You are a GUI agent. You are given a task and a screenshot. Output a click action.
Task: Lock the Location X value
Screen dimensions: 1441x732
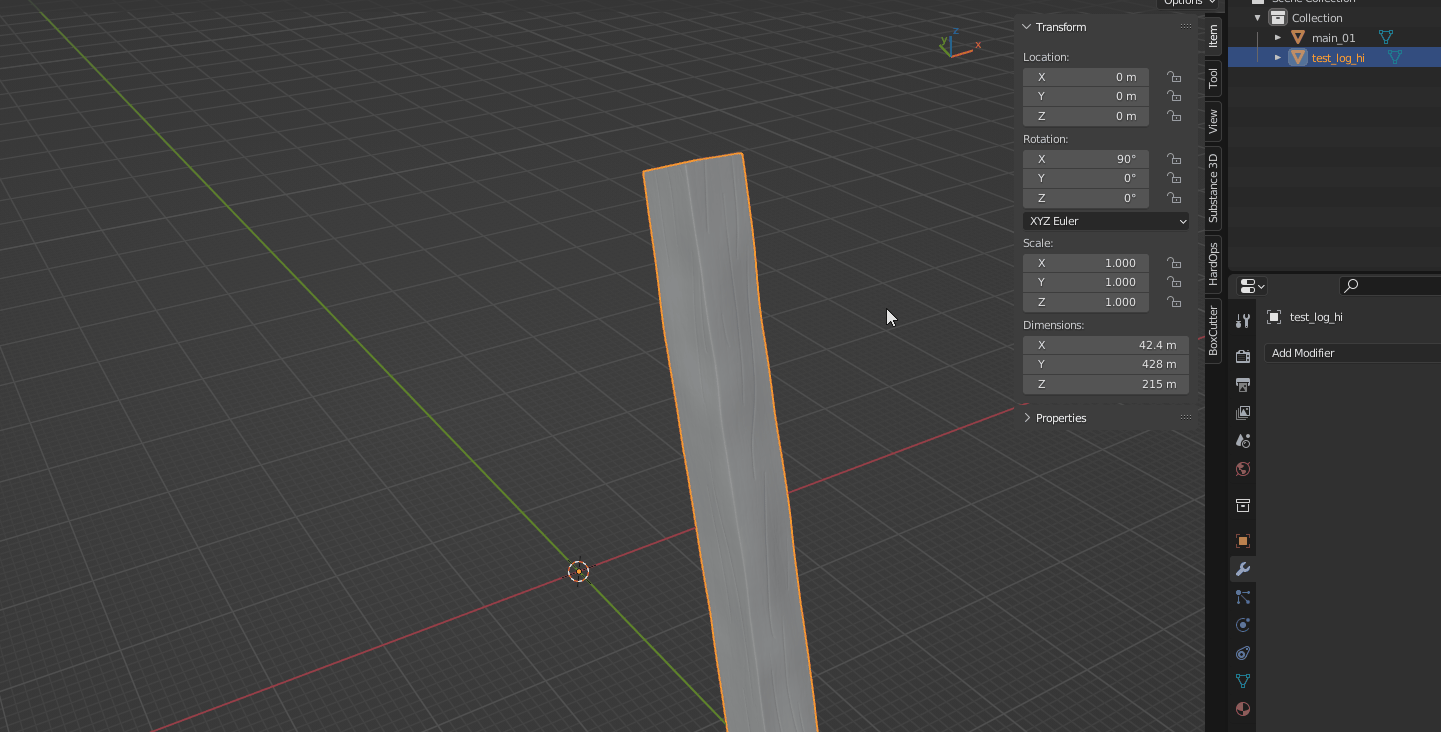[x=1175, y=77]
